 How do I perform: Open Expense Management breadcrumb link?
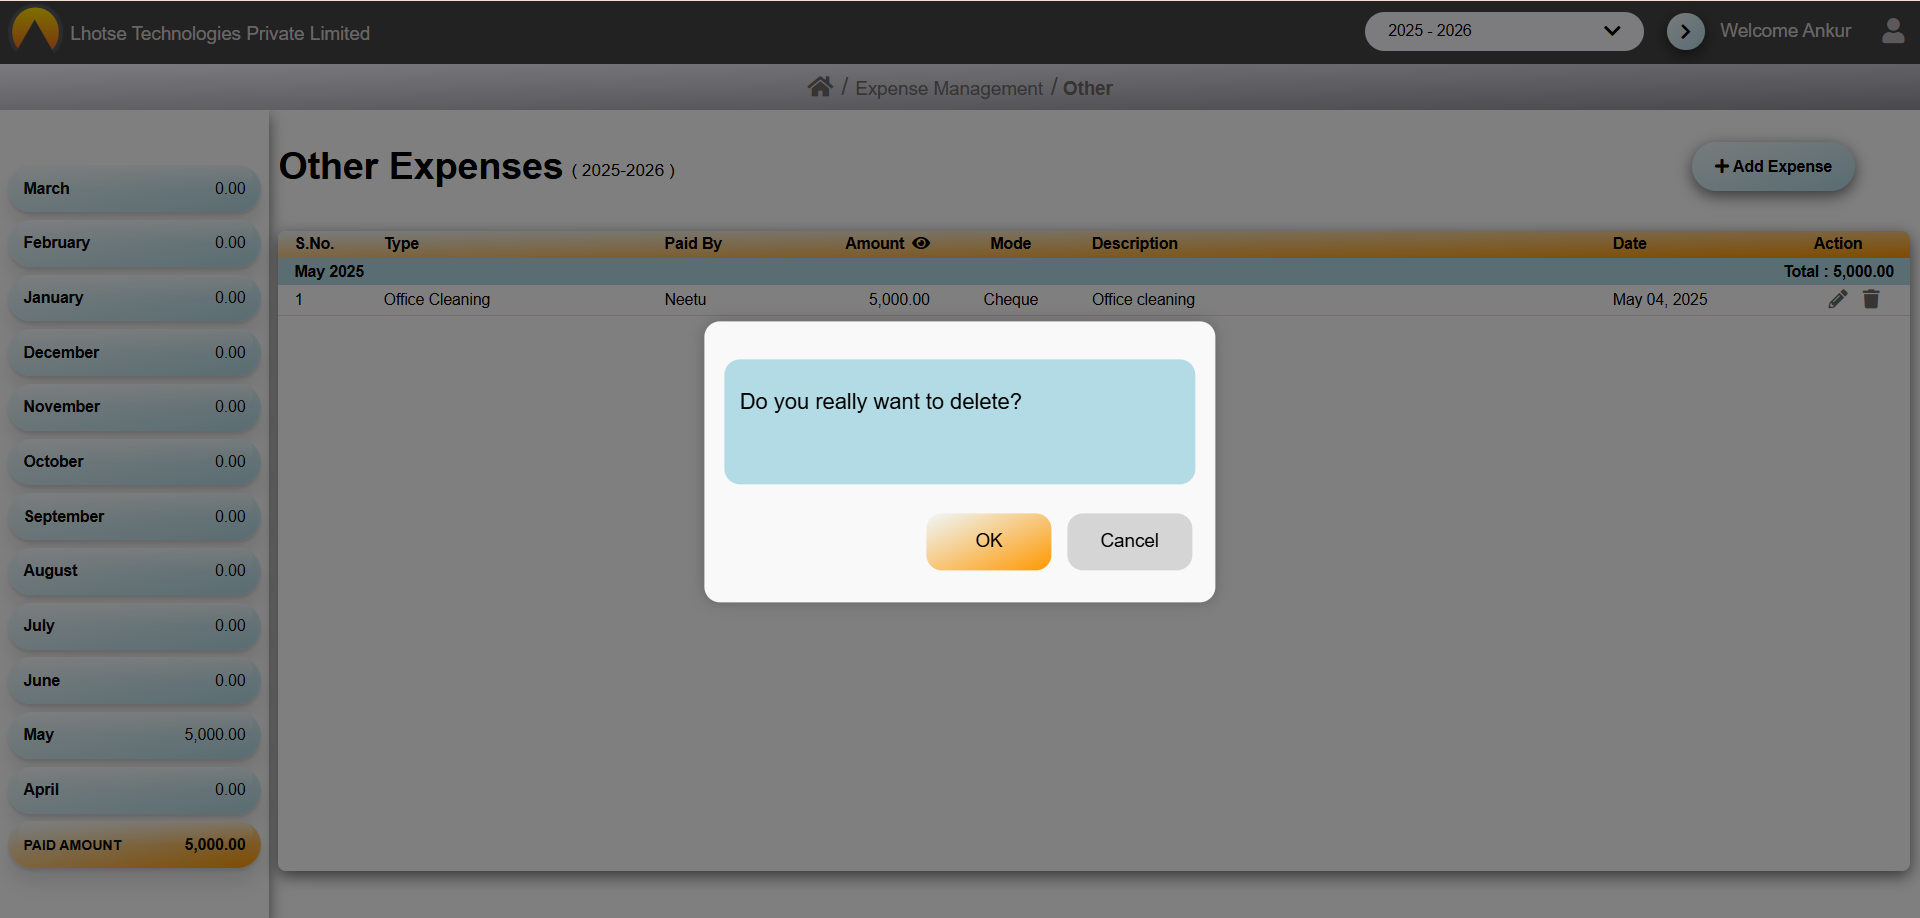tap(948, 88)
